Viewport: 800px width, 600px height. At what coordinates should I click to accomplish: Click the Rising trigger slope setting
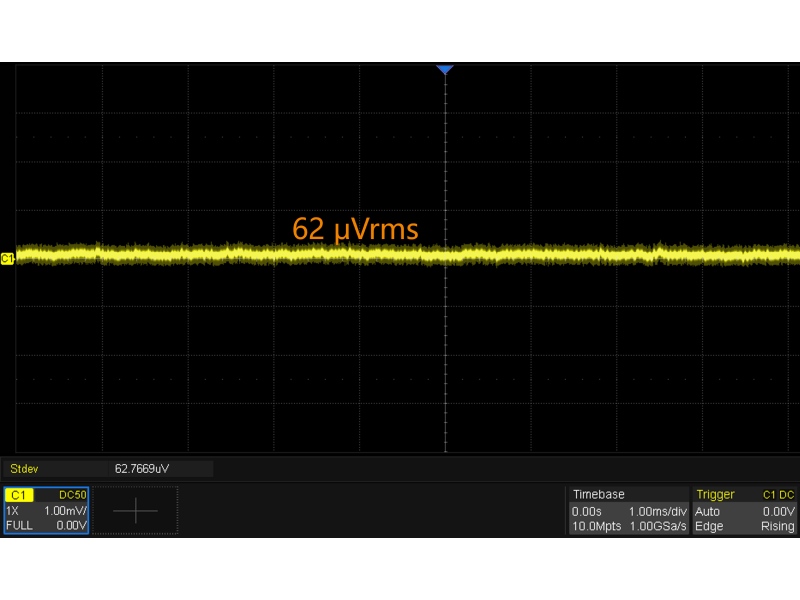coord(777,526)
